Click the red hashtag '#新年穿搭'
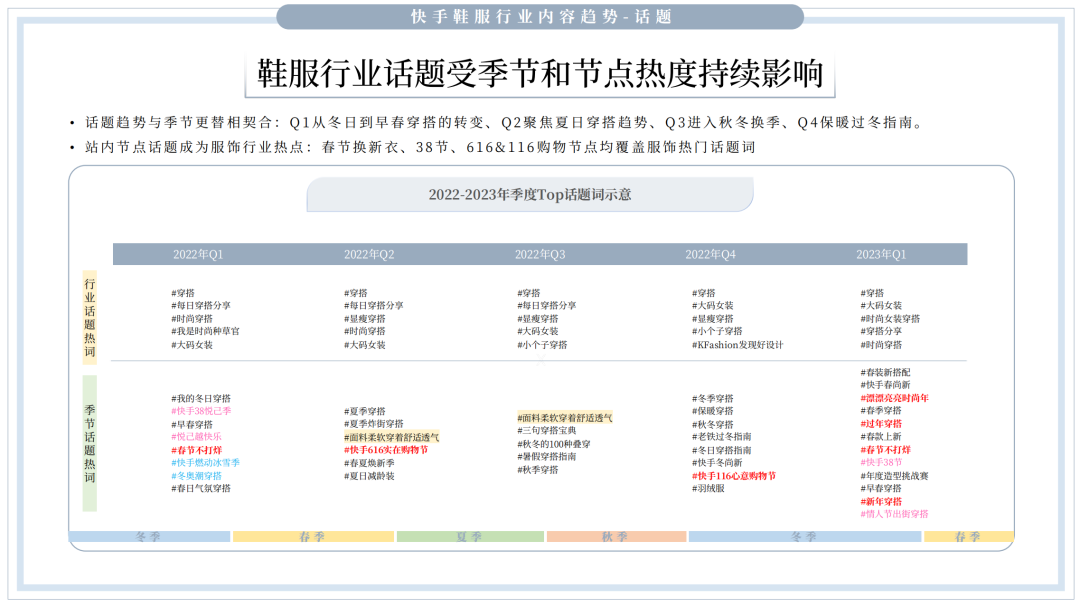Image resolution: width=1080 pixels, height=608 pixels. pos(881,502)
